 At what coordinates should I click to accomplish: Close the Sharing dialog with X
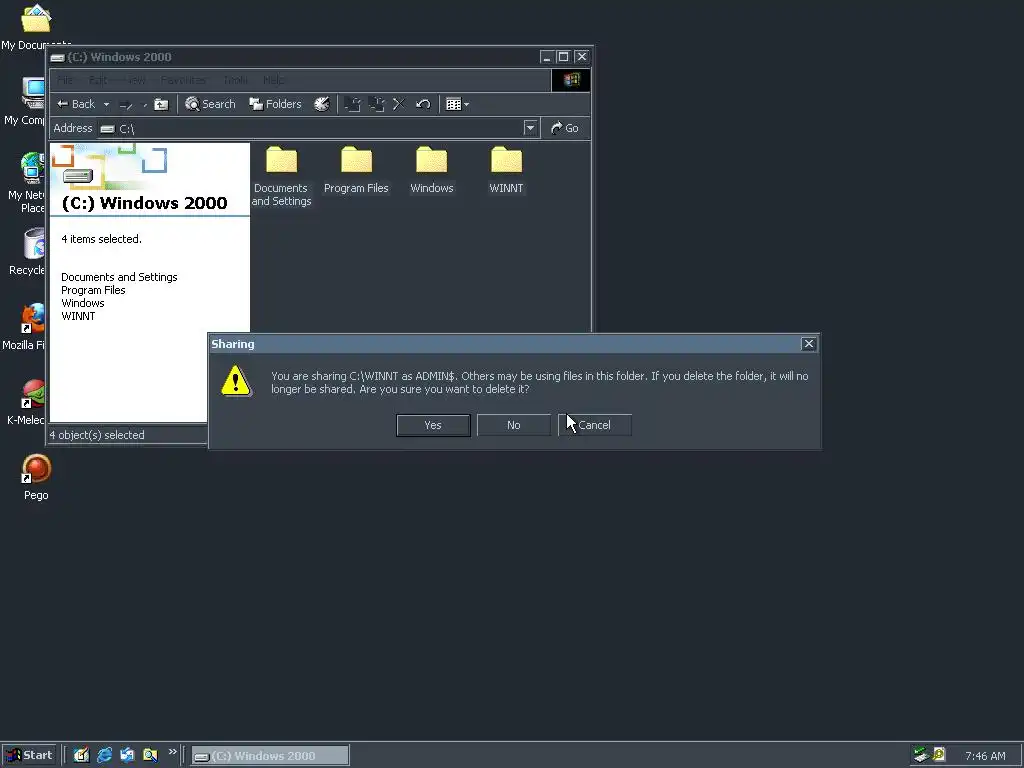[x=808, y=344]
